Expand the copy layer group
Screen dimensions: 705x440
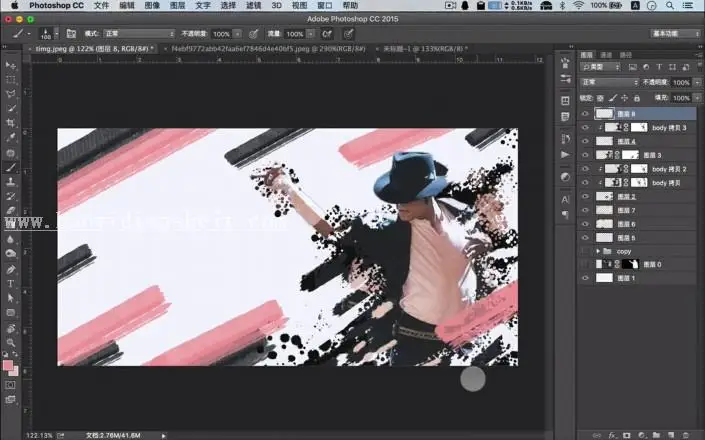[x=598, y=251]
